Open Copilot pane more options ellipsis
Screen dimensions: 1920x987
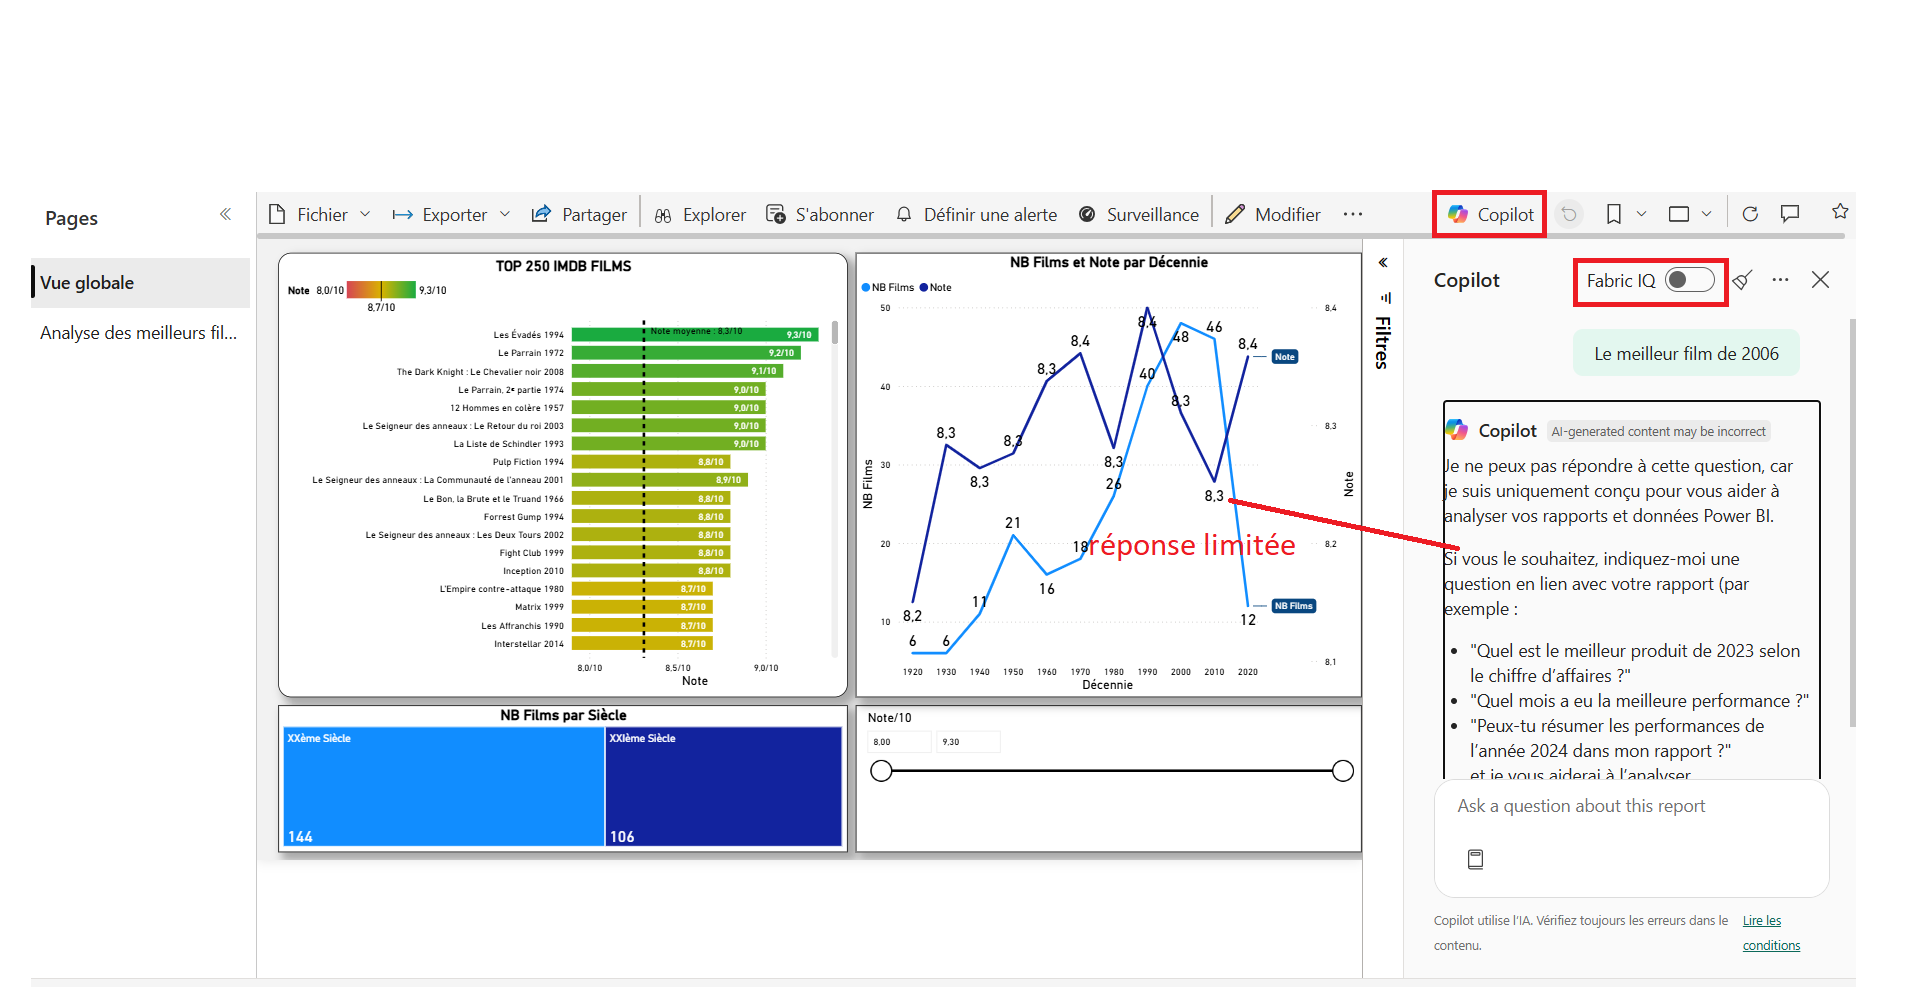pos(1780,280)
